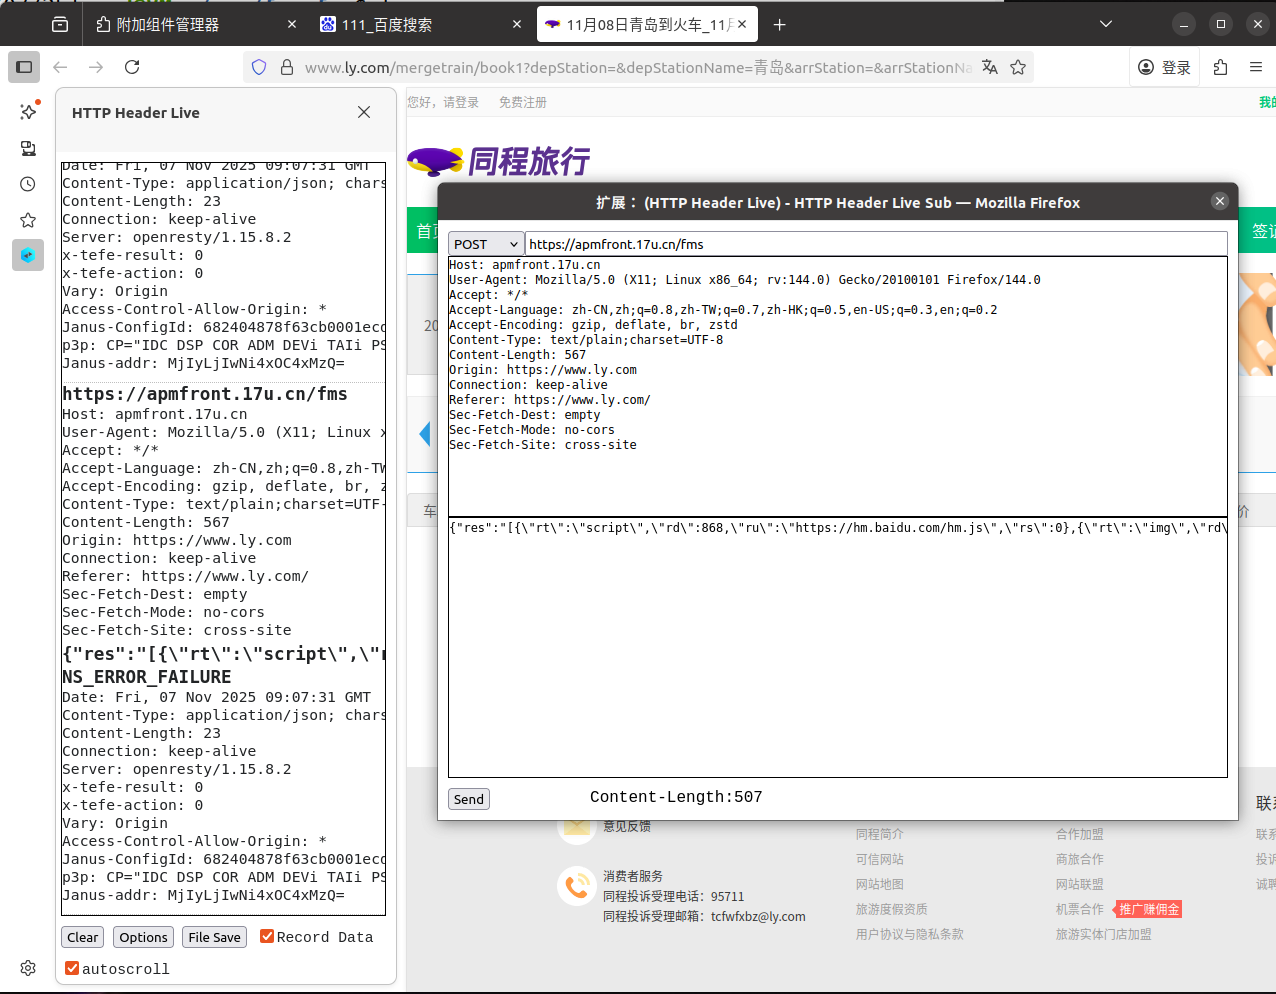The height and width of the screenshot is (994, 1276).
Task: Open the POST method dropdown
Action: 486,244
